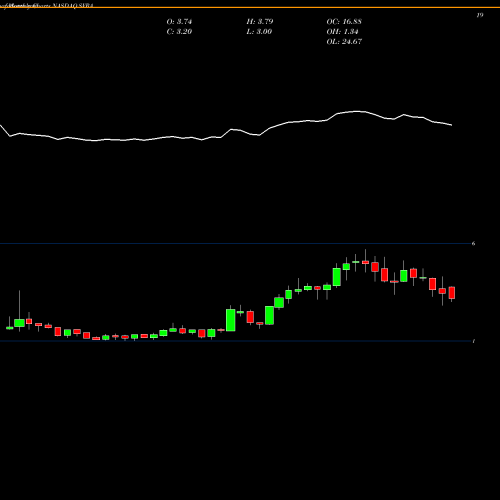Click the rightmost end of the white line

[x=452, y=125]
